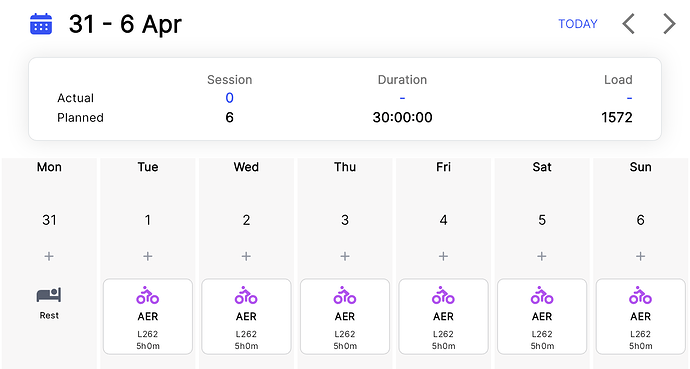690x369 pixels.
Task: Open Wednesday's AER cycling workout card
Action: 246,316
